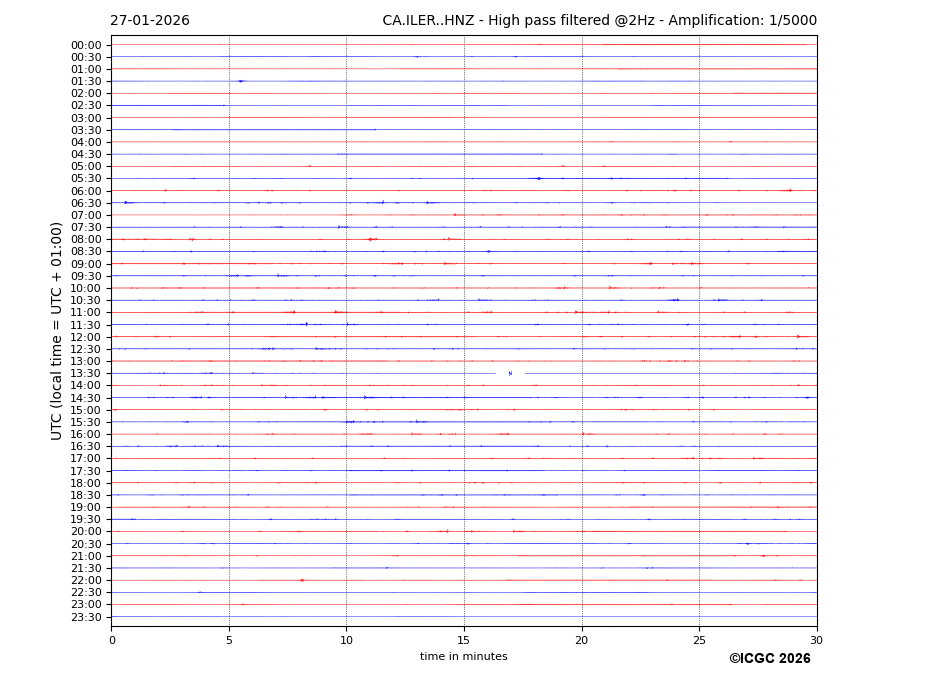Click the 'time in minutes' axis label

(463, 657)
